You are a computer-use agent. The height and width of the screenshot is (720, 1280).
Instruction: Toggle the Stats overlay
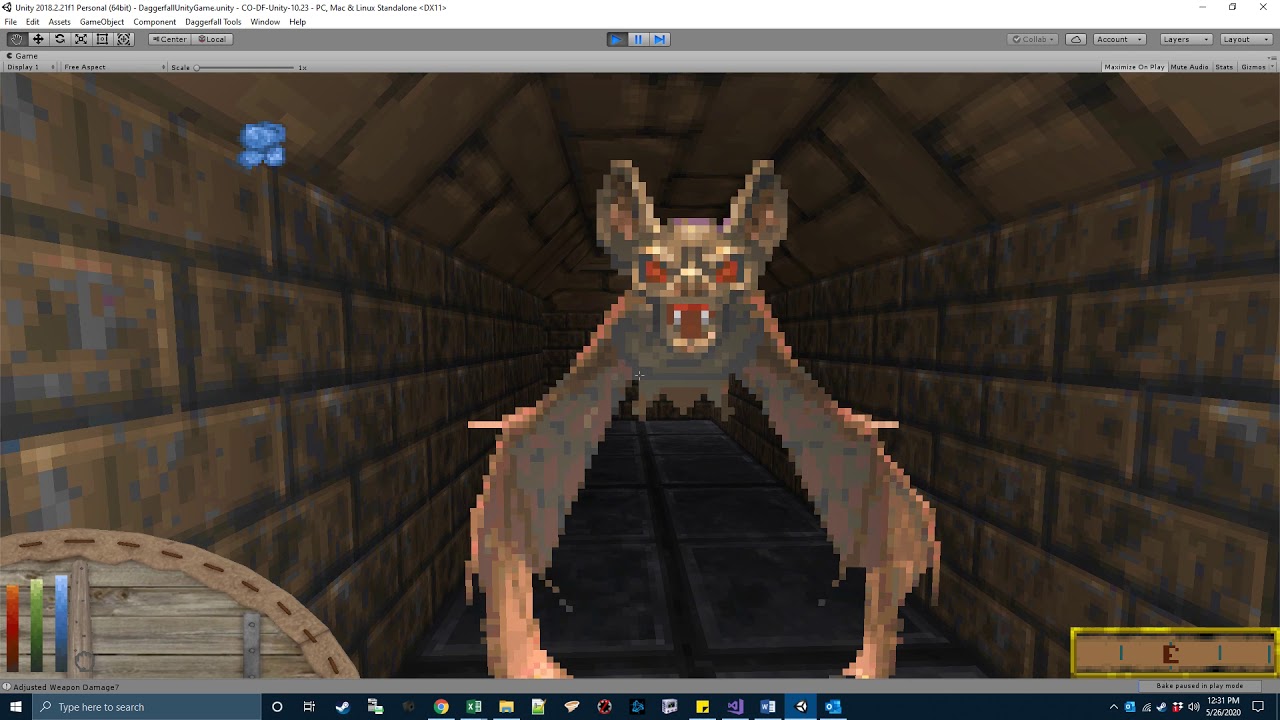click(x=1224, y=67)
